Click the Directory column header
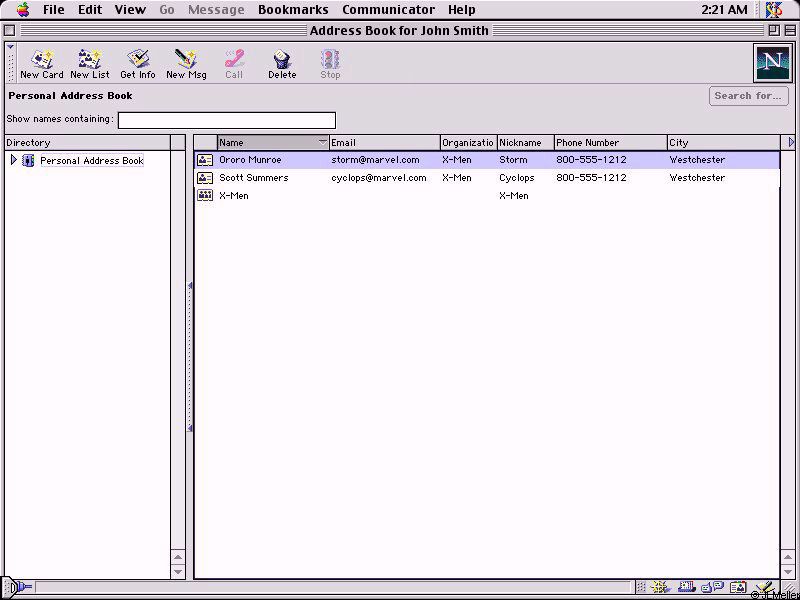 [x=87, y=143]
